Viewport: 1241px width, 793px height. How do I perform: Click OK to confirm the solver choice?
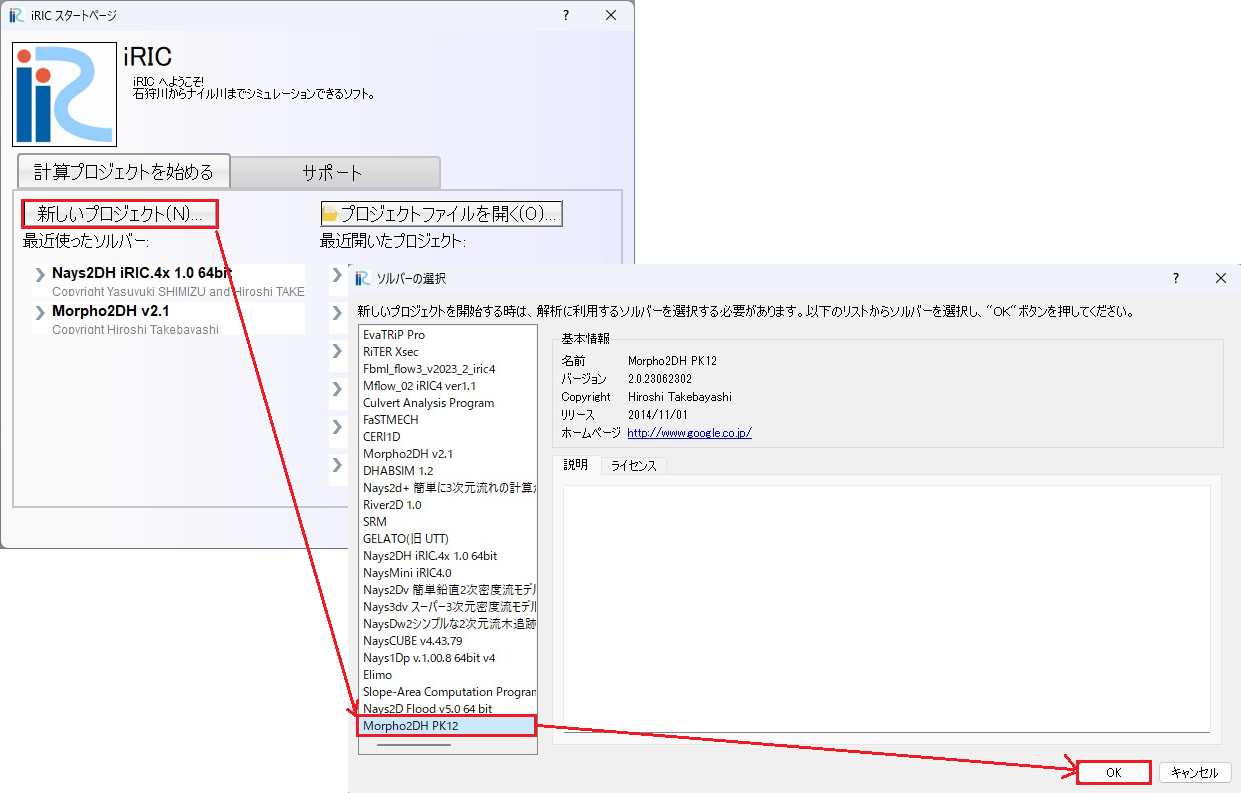click(1113, 772)
